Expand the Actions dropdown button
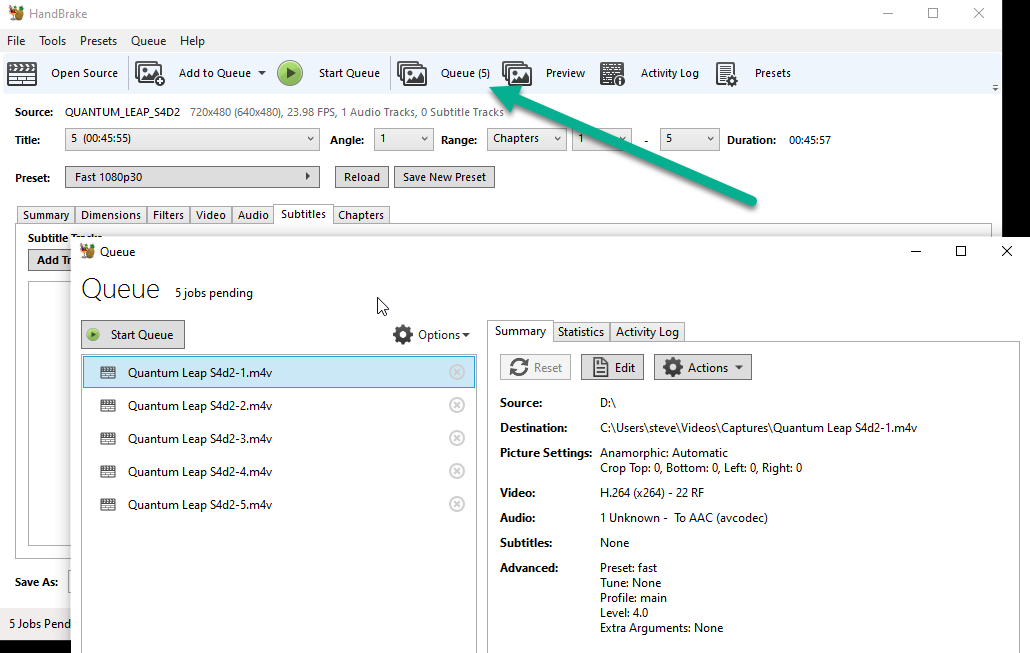The height and width of the screenshot is (653, 1030). tap(702, 367)
